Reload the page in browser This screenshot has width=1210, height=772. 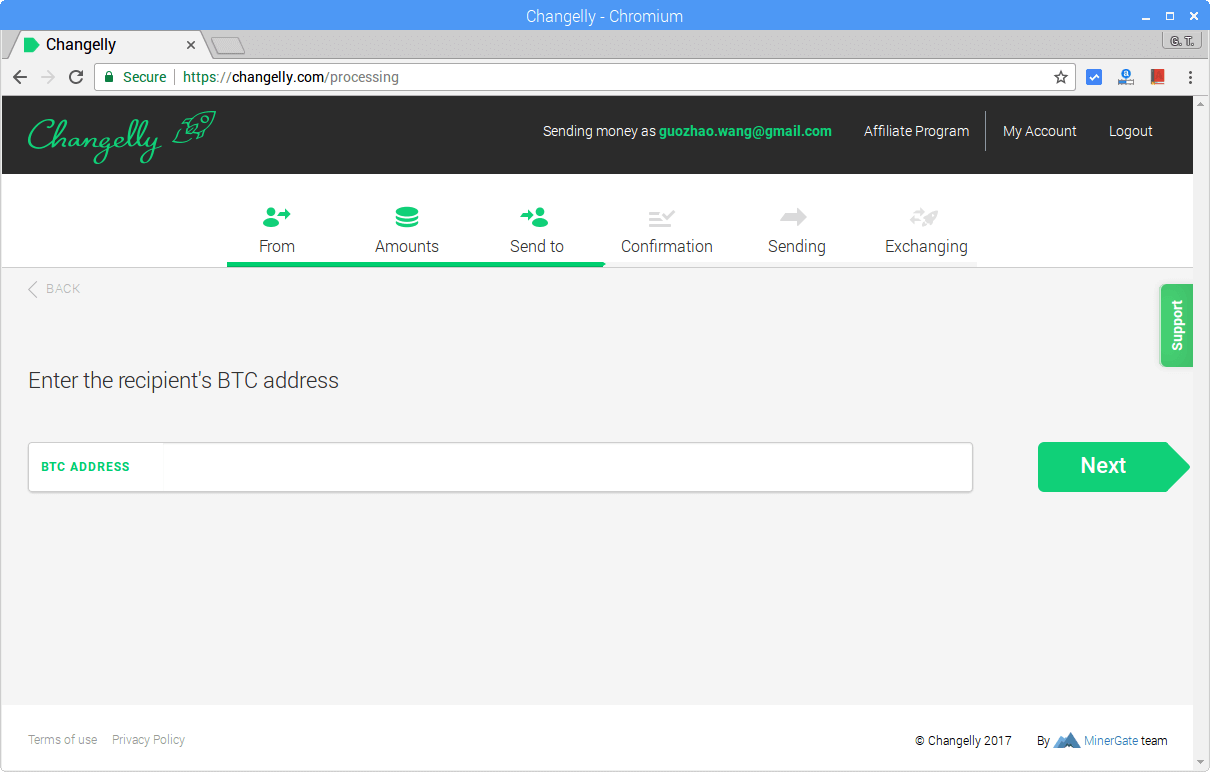76,77
